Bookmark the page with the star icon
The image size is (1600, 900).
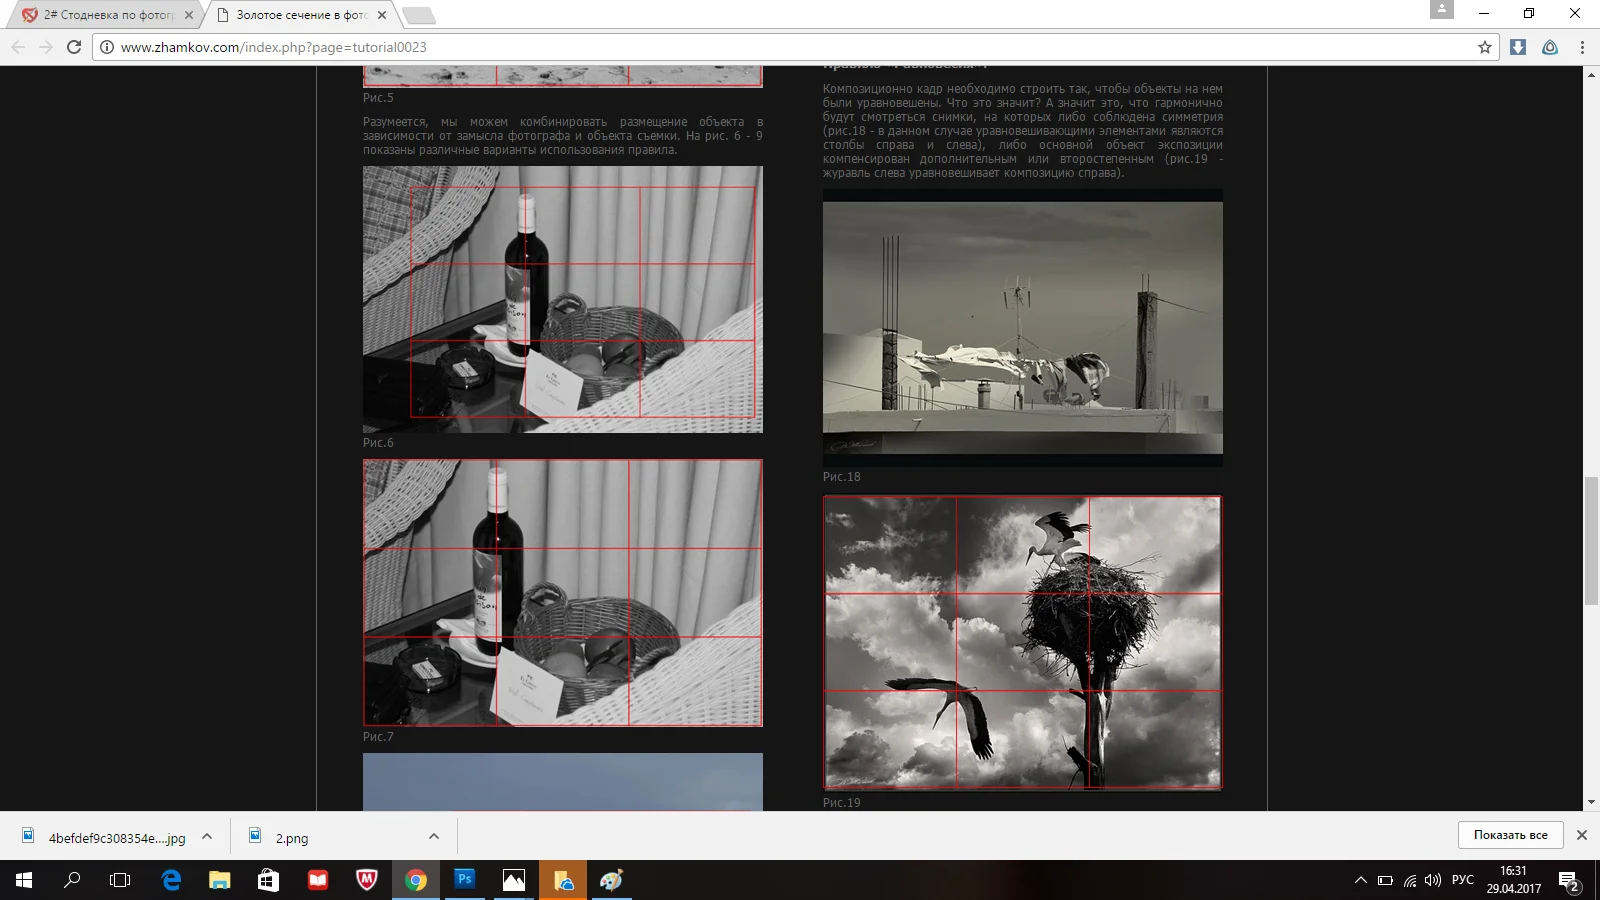(1486, 46)
